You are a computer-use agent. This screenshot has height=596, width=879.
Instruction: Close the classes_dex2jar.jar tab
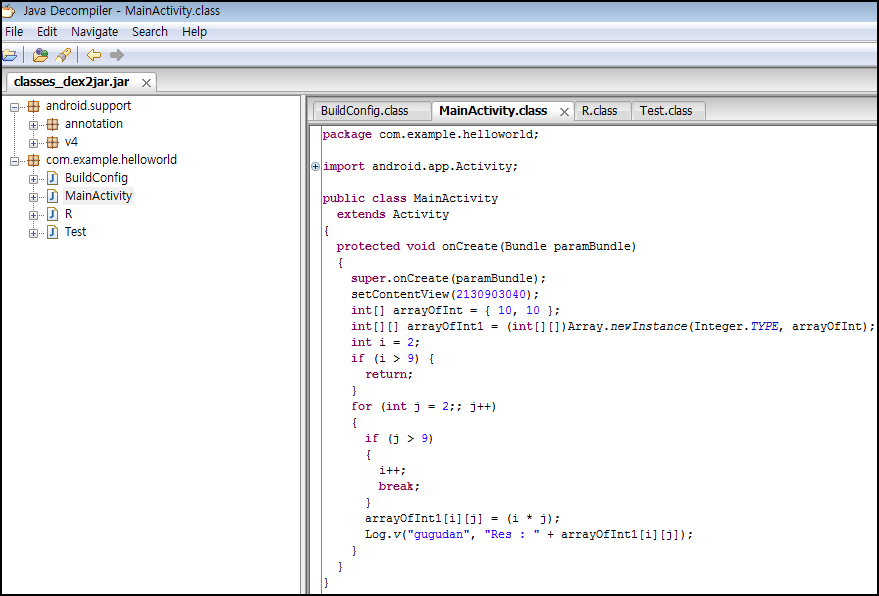click(x=146, y=83)
